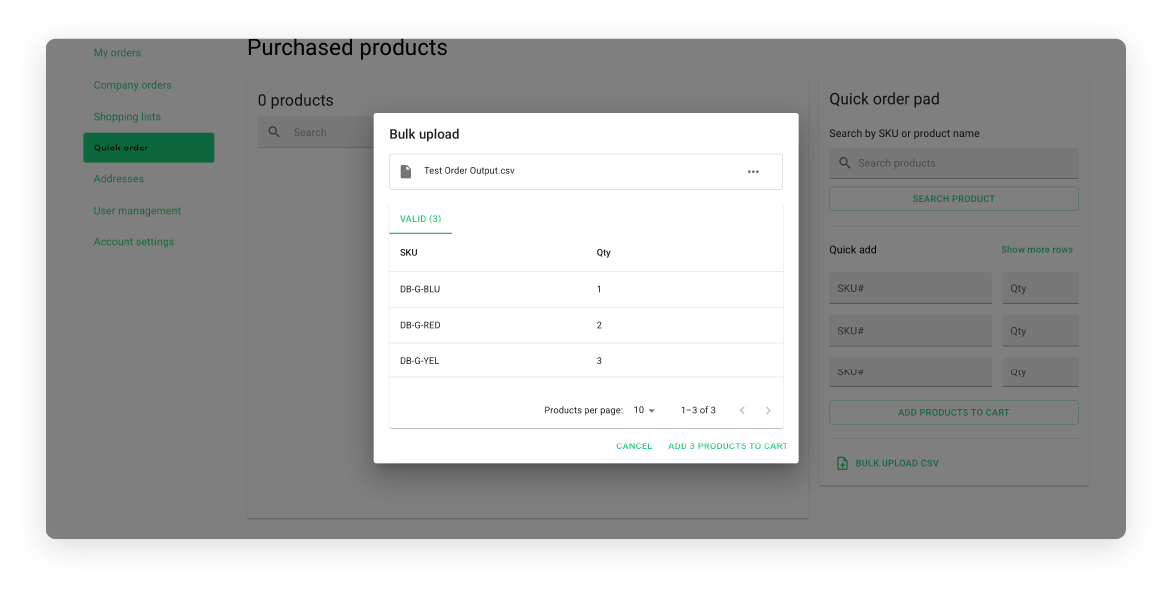Image resolution: width=1172 pixels, height=592 pixels.
Task: Select Quick order in sidebar
Action: coord(149,148)
